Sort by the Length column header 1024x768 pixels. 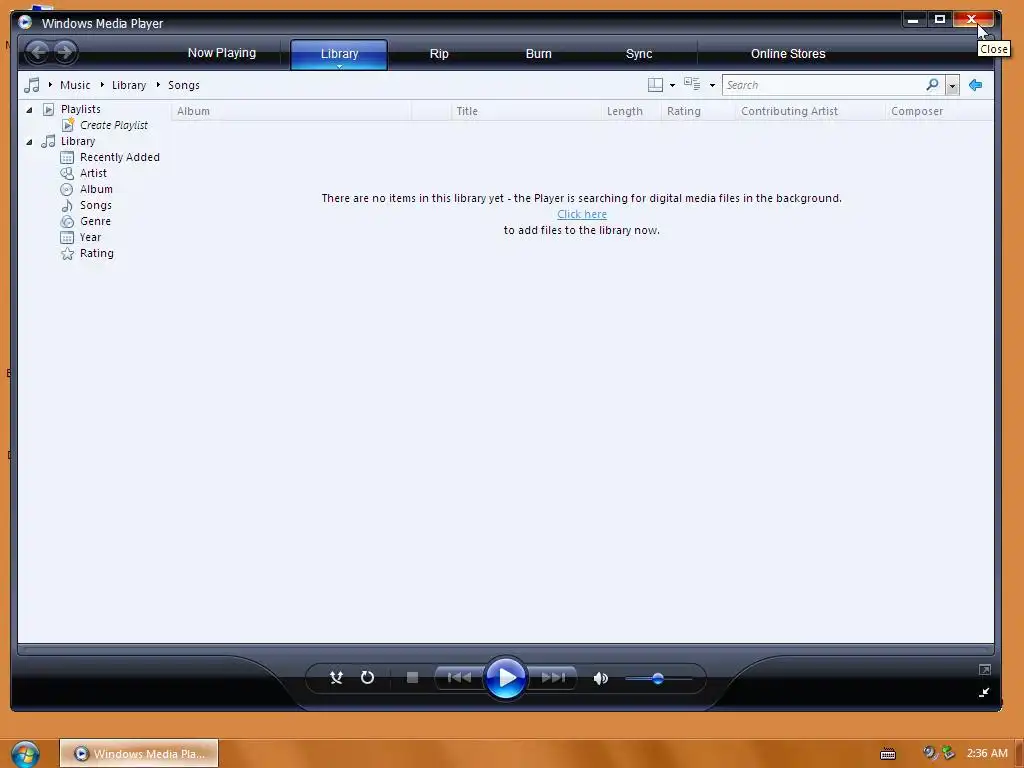tap(631, 111)
